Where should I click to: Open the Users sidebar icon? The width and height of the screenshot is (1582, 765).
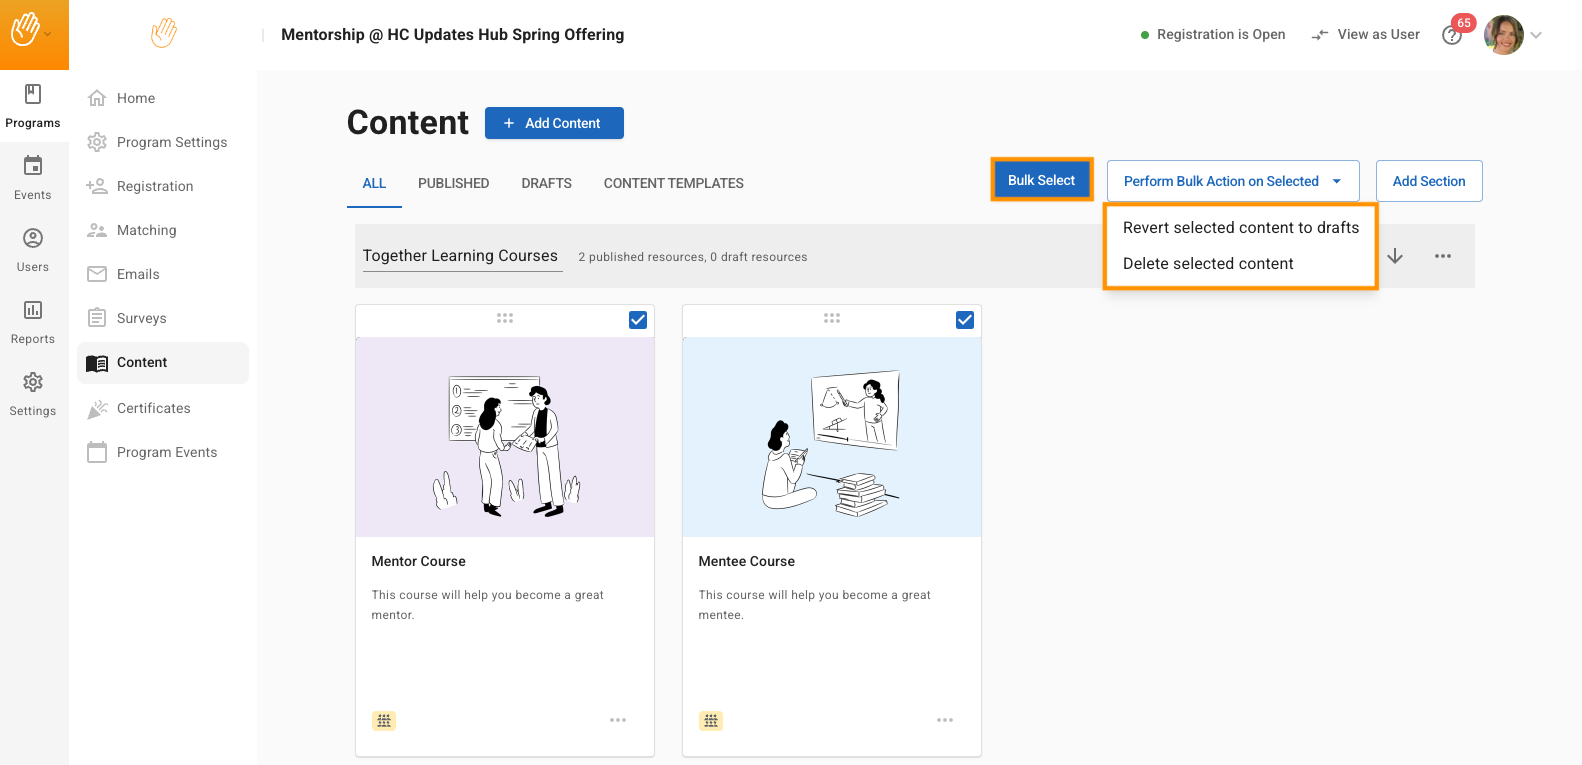tap(33, 239)
